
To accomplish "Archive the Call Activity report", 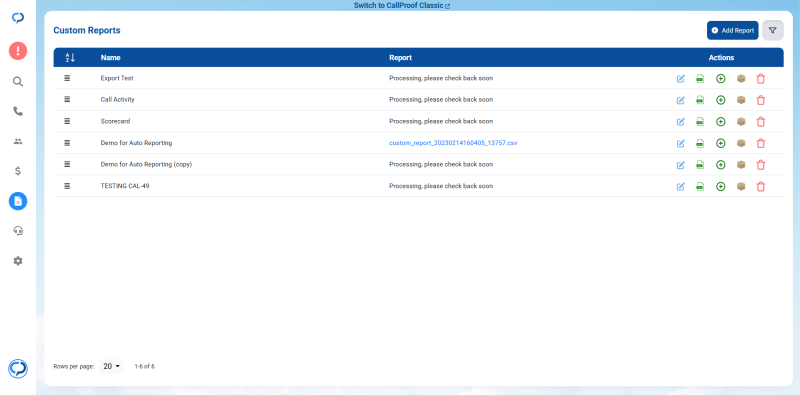I will [741, 100].
